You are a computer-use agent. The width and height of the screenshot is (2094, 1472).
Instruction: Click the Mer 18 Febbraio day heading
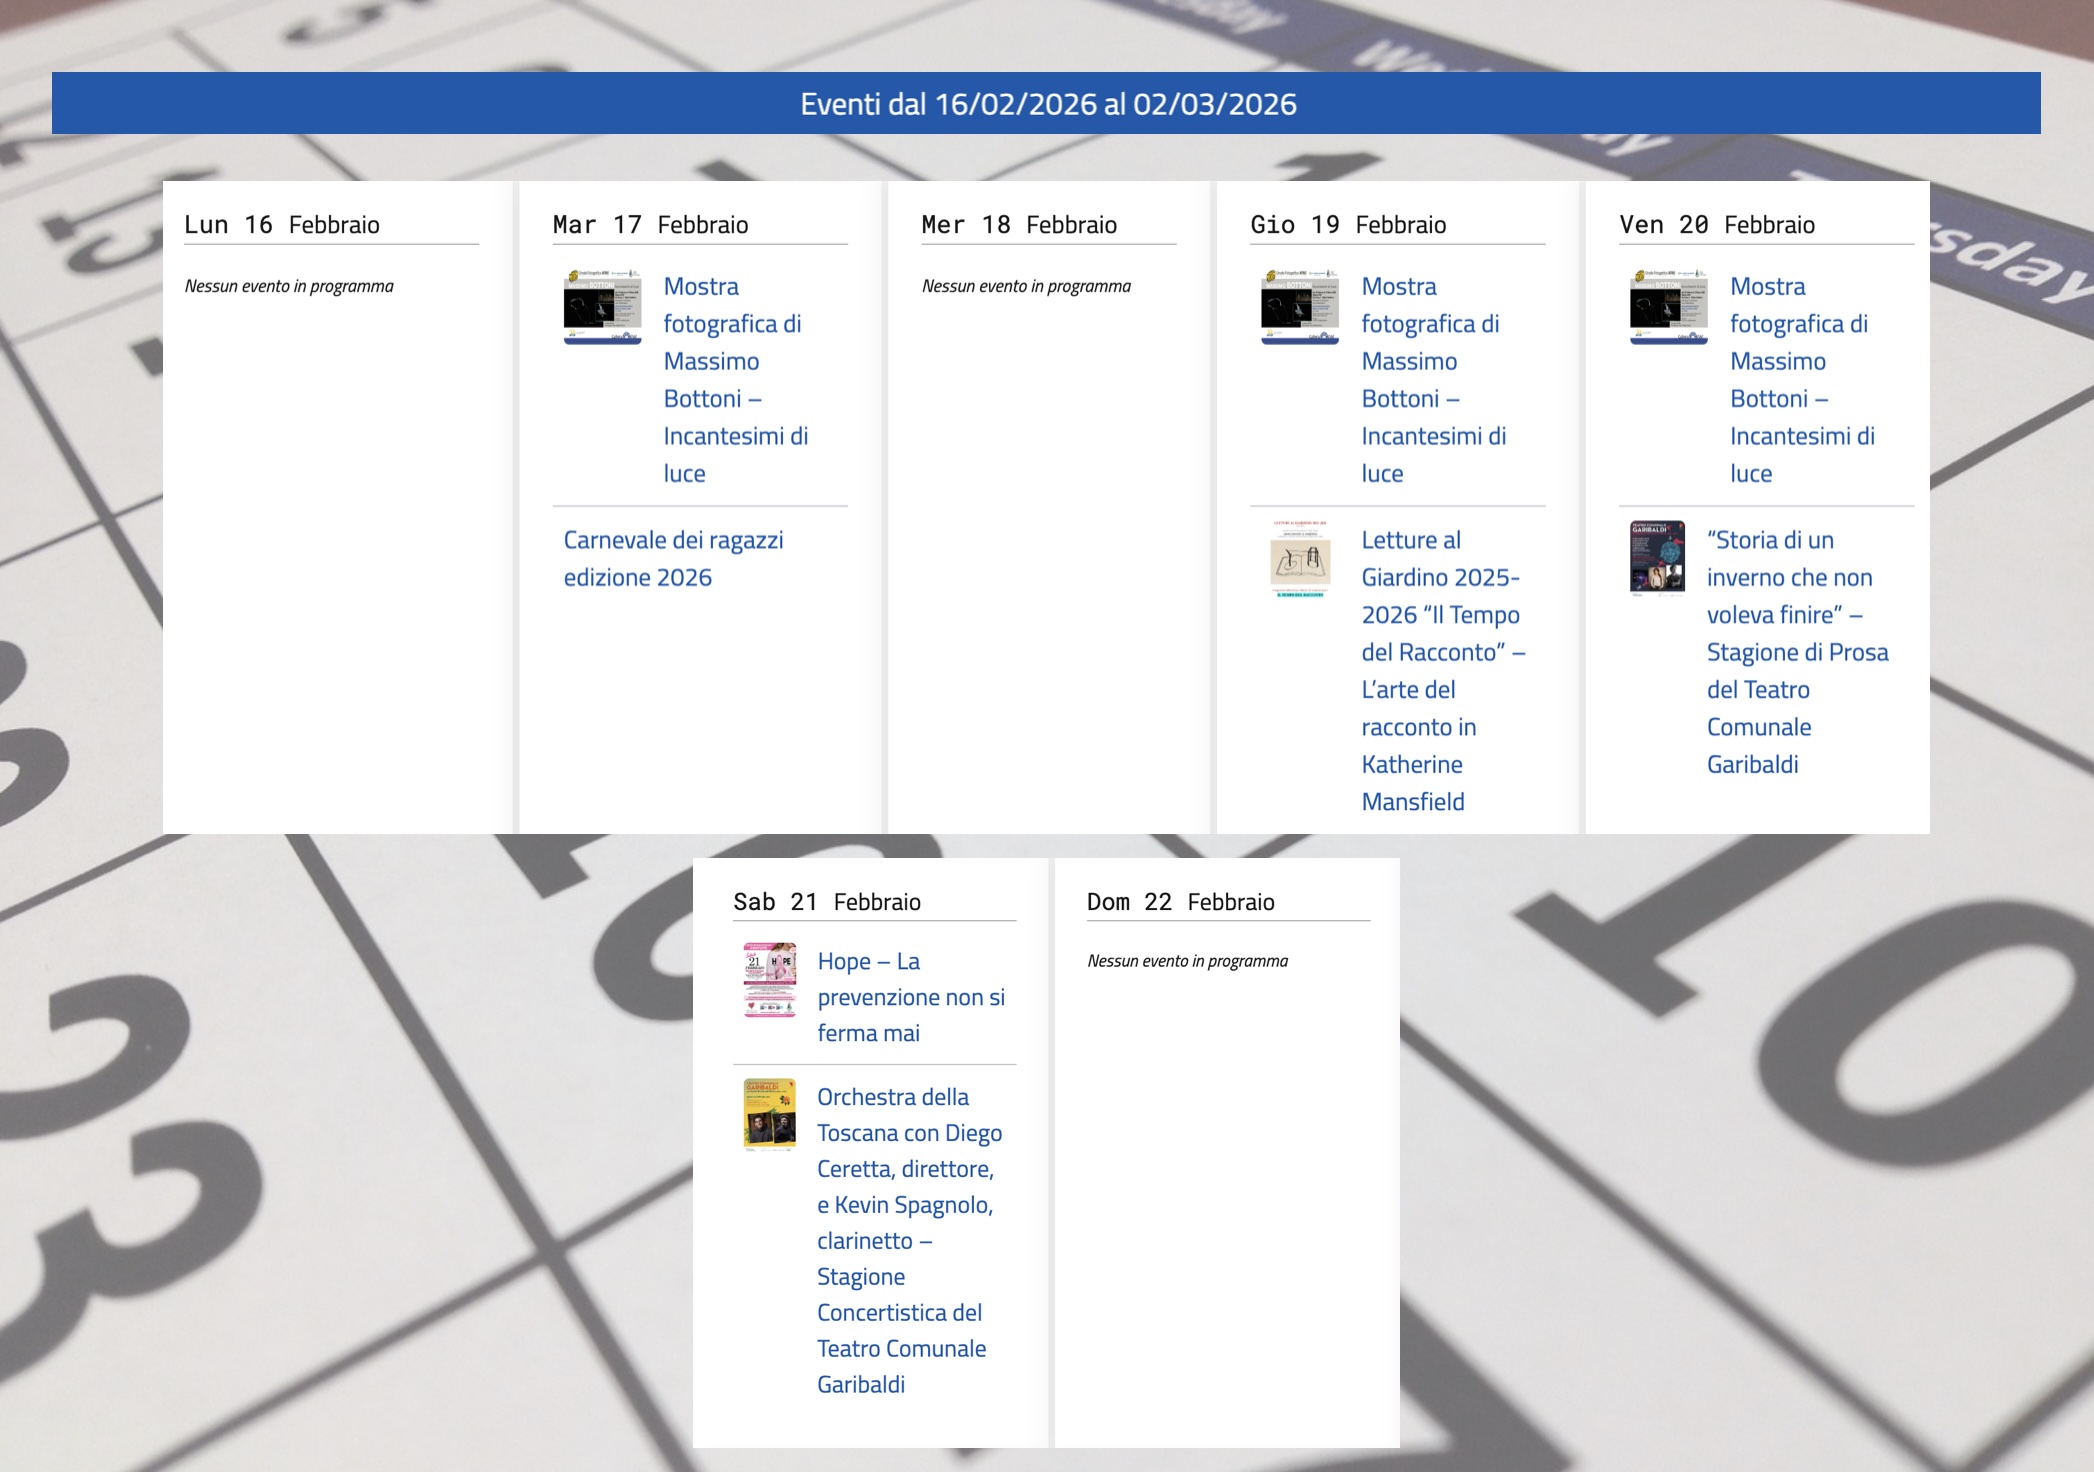[x=1018, y=225]
